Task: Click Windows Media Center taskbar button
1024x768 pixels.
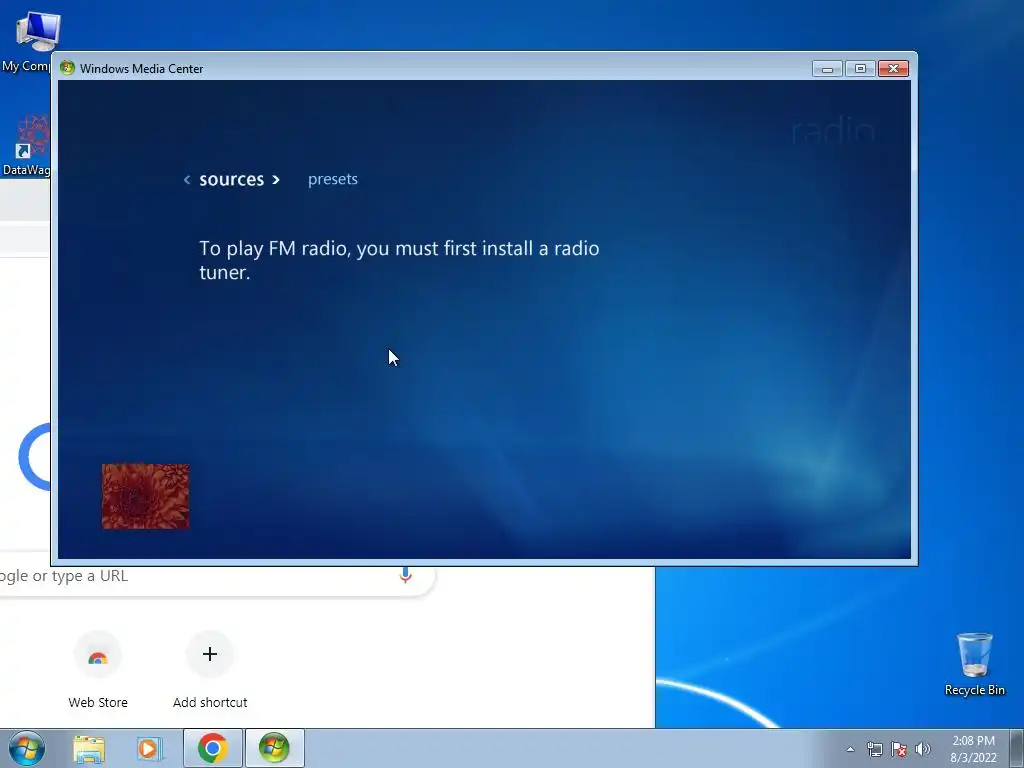Action: pos(274,748)
